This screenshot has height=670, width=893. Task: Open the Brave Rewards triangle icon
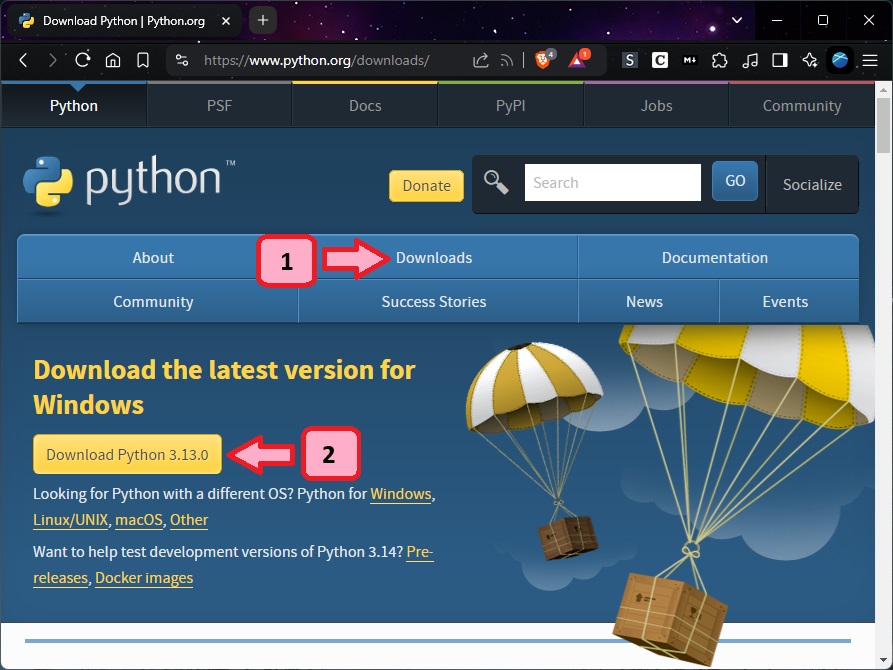click(x=579, y=60)
